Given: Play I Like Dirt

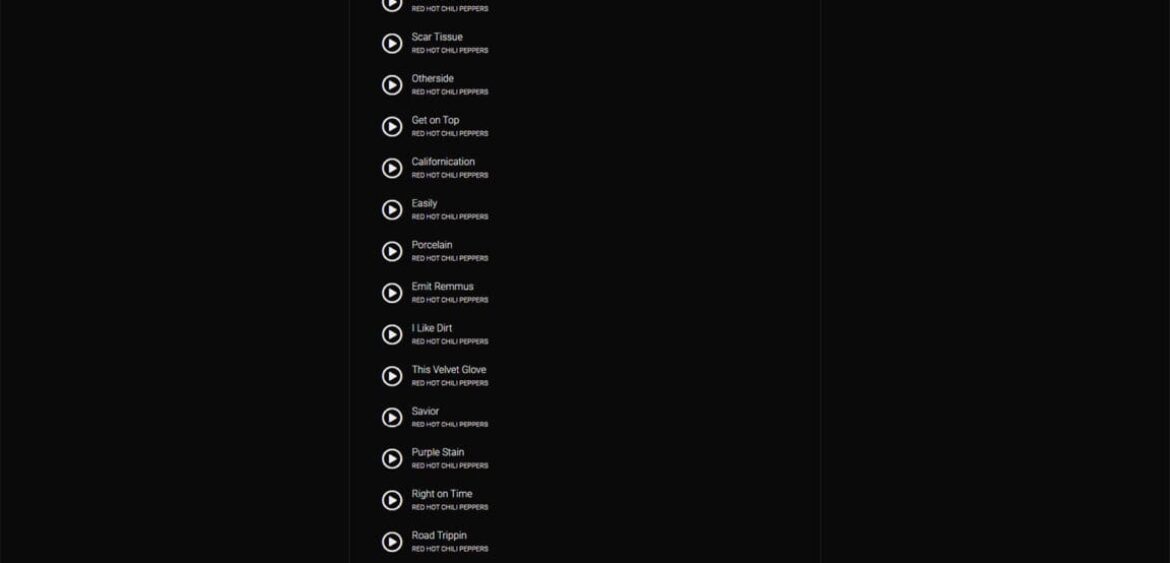Looking at the screenshot, I should (x=392, y=335).
